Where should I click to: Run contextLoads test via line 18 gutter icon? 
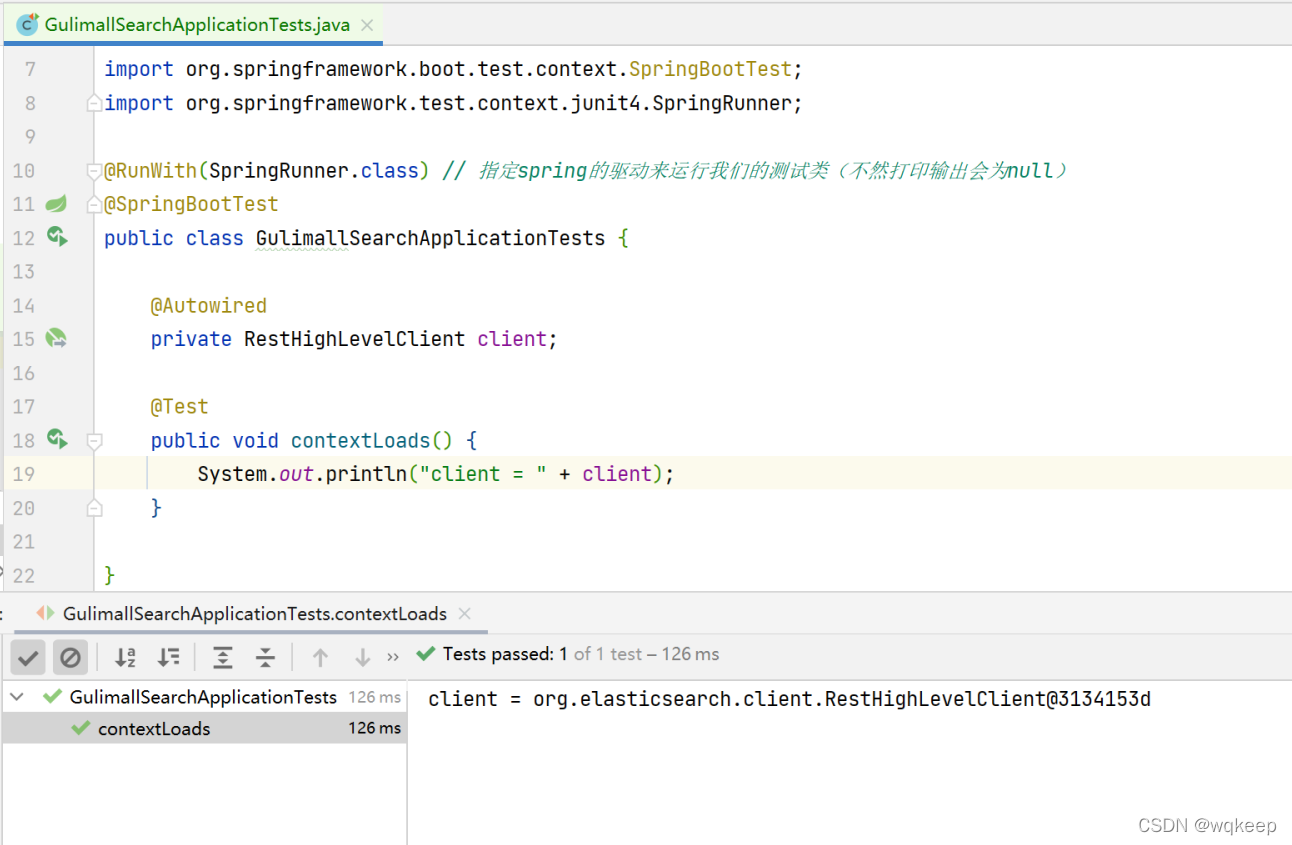coord(57,439)
